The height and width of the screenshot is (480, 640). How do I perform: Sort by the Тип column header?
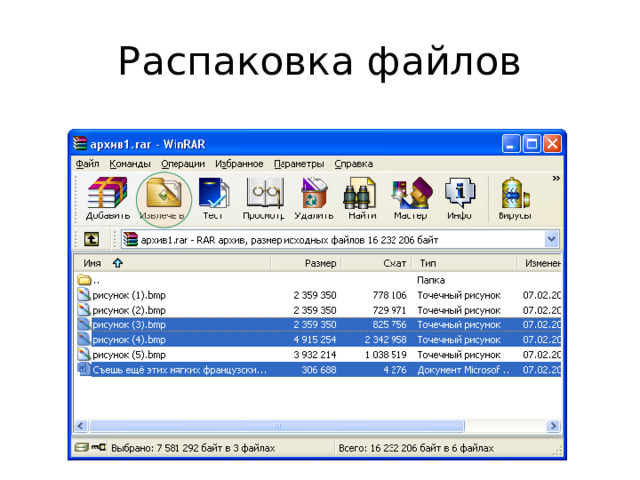pyautogui.click(x=465, y=263)
